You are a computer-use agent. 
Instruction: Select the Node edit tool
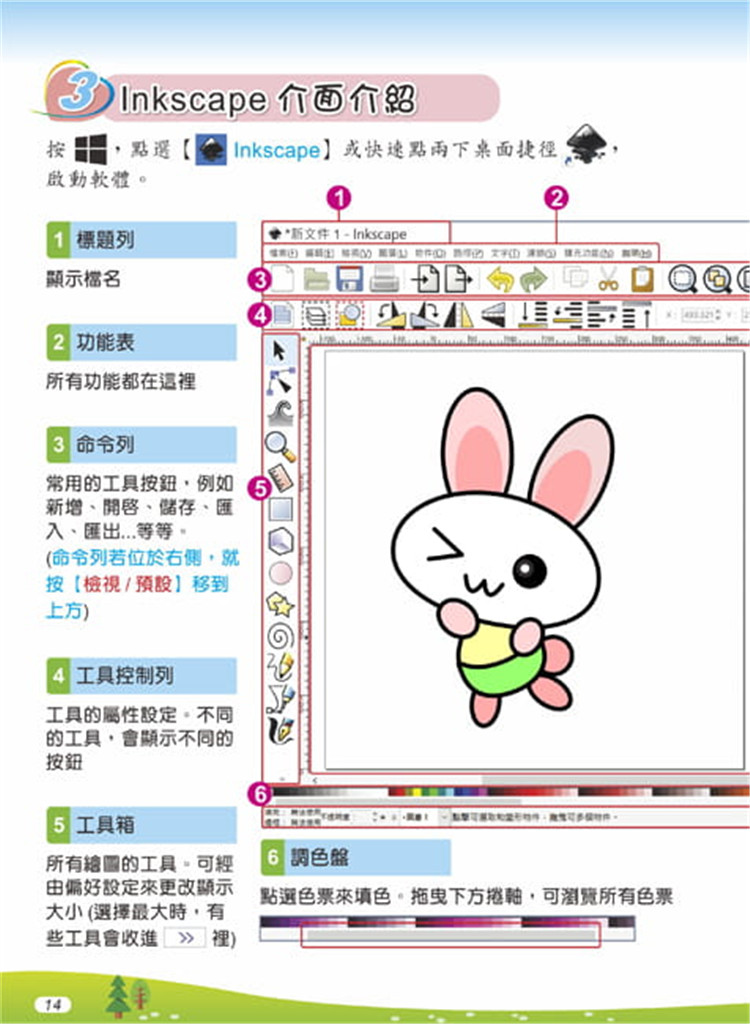pyautogui.click(x=281, y=382)
